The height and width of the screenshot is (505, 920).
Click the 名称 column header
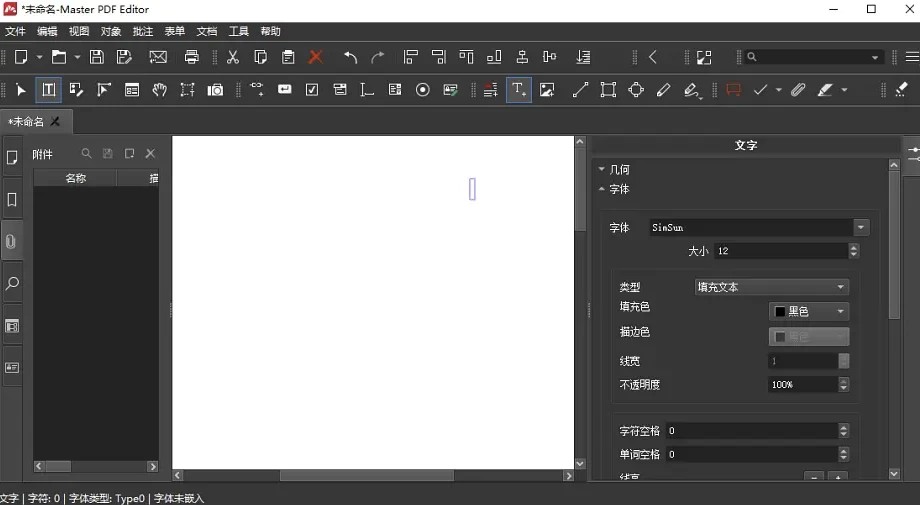click(76, 178)
